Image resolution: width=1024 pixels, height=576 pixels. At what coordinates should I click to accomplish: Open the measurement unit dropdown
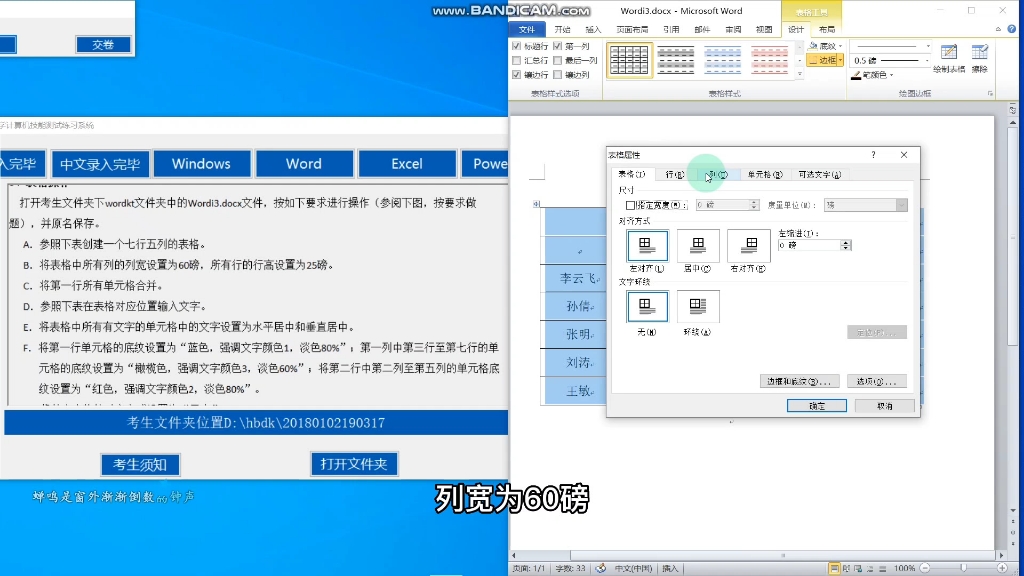pyautogui.click(x=901, y=204)
